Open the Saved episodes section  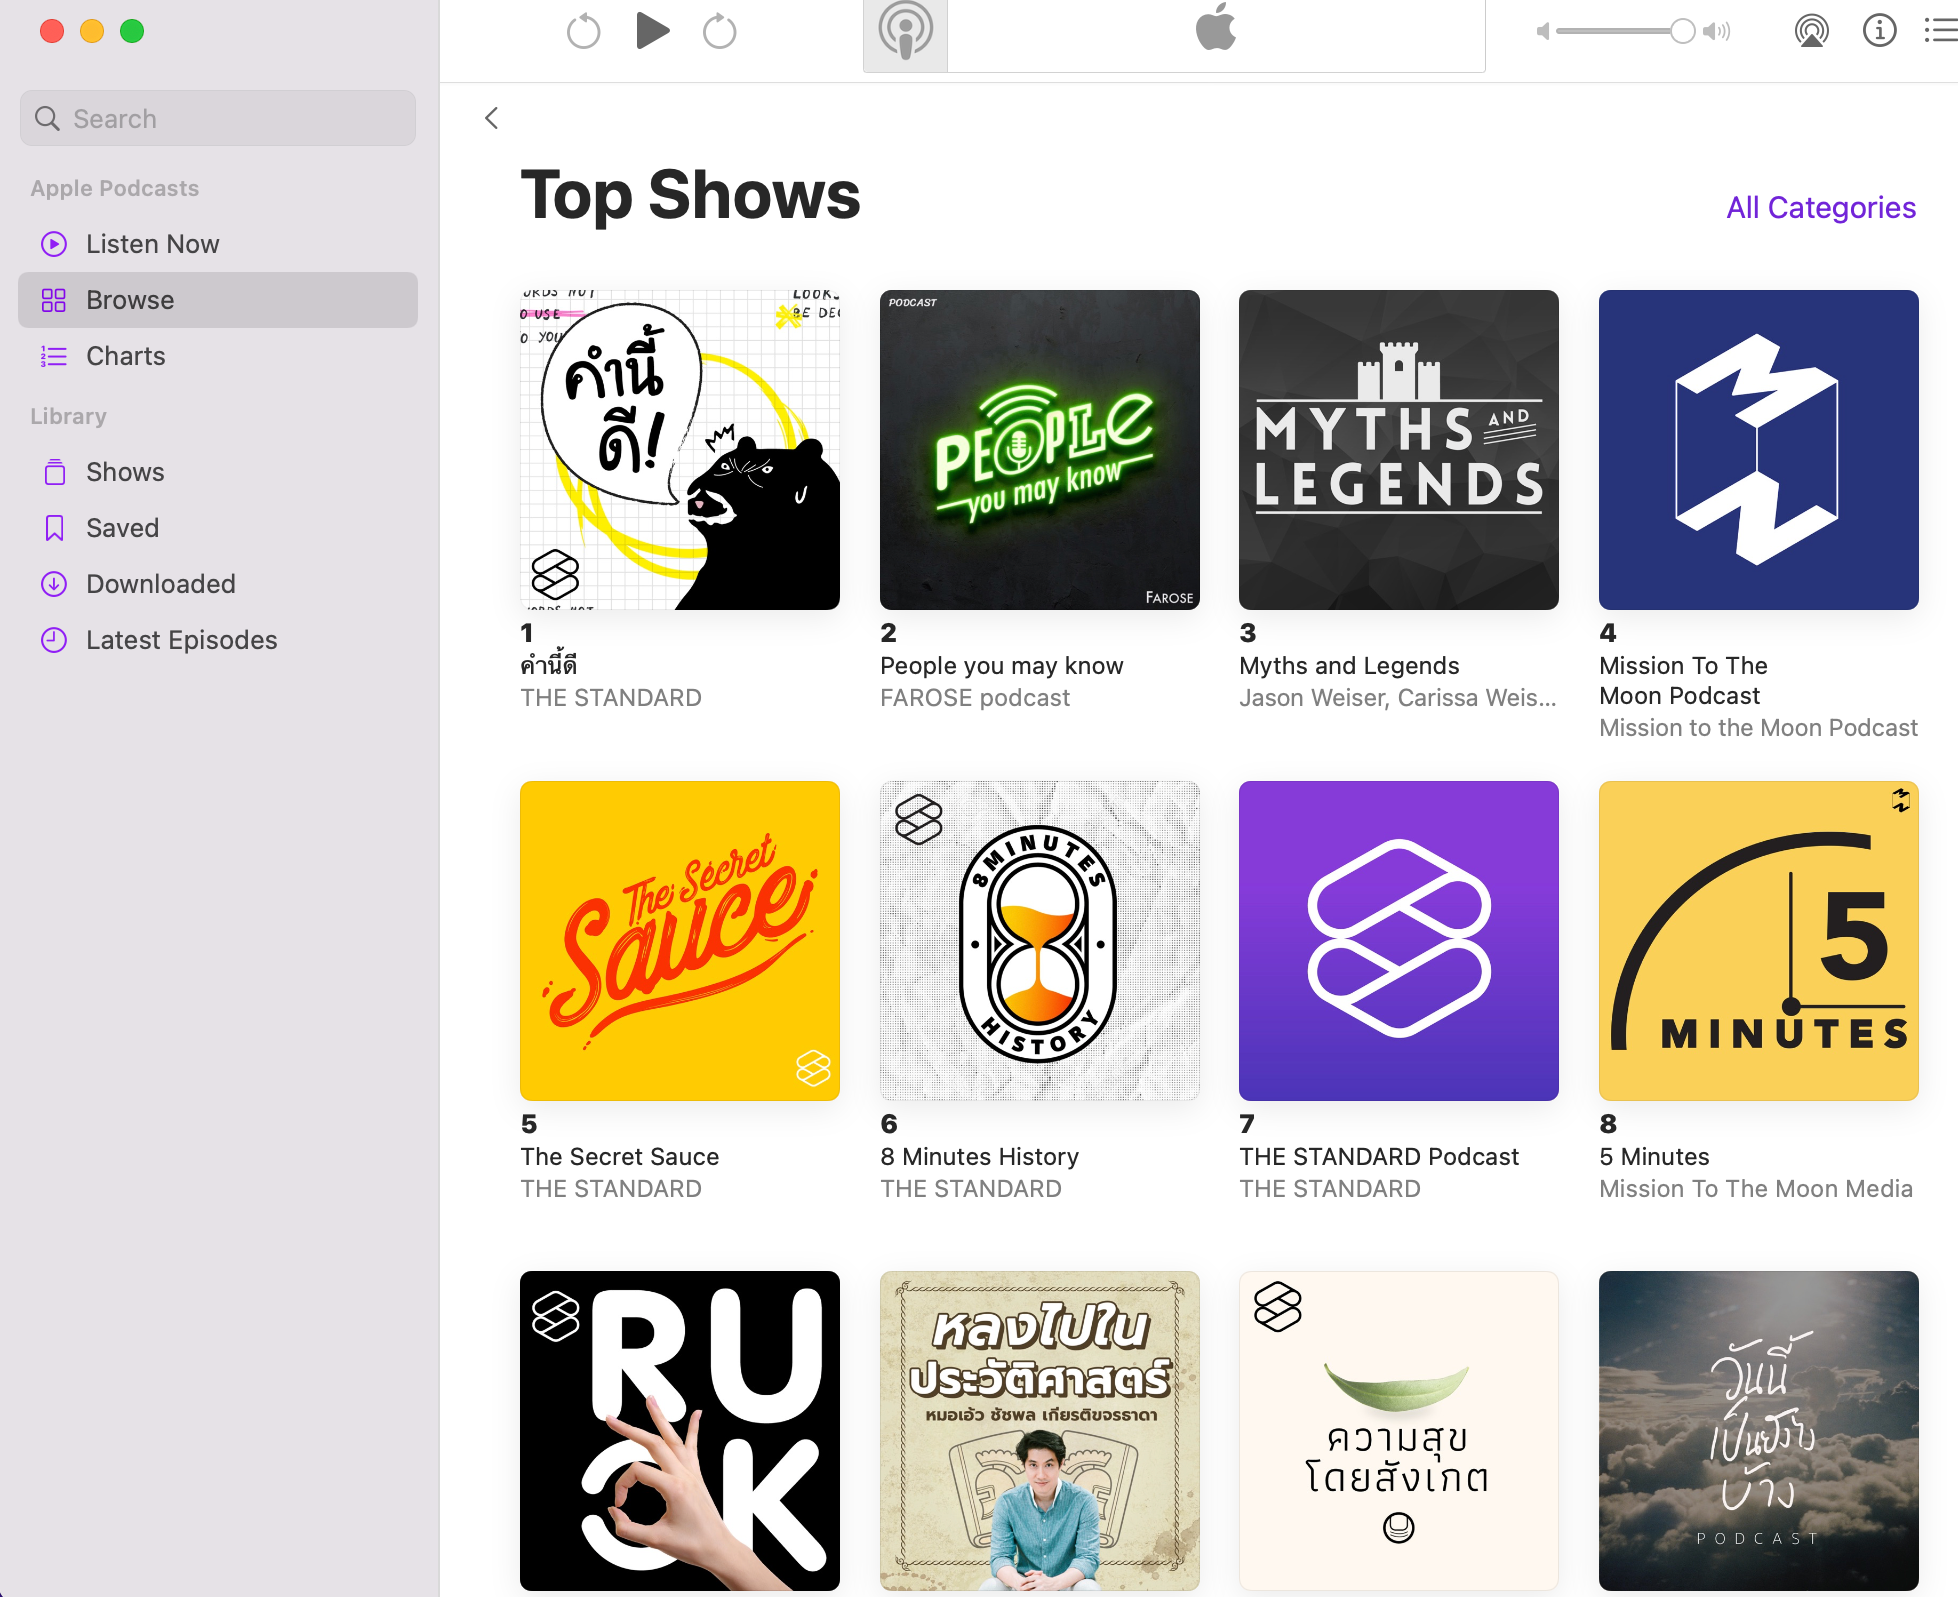click(122, 528)
